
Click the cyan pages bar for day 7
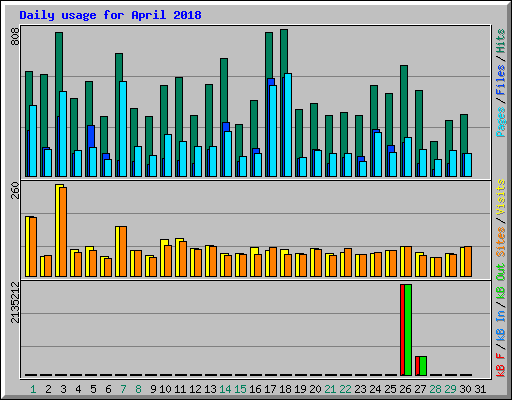pyautogui.click(x=123, y=129)
